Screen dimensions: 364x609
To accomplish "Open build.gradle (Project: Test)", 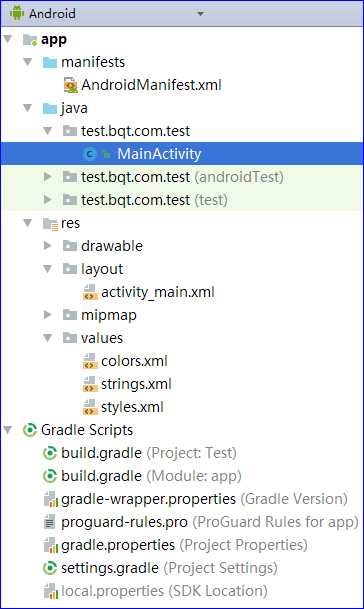I will click(x=149, y=453).
